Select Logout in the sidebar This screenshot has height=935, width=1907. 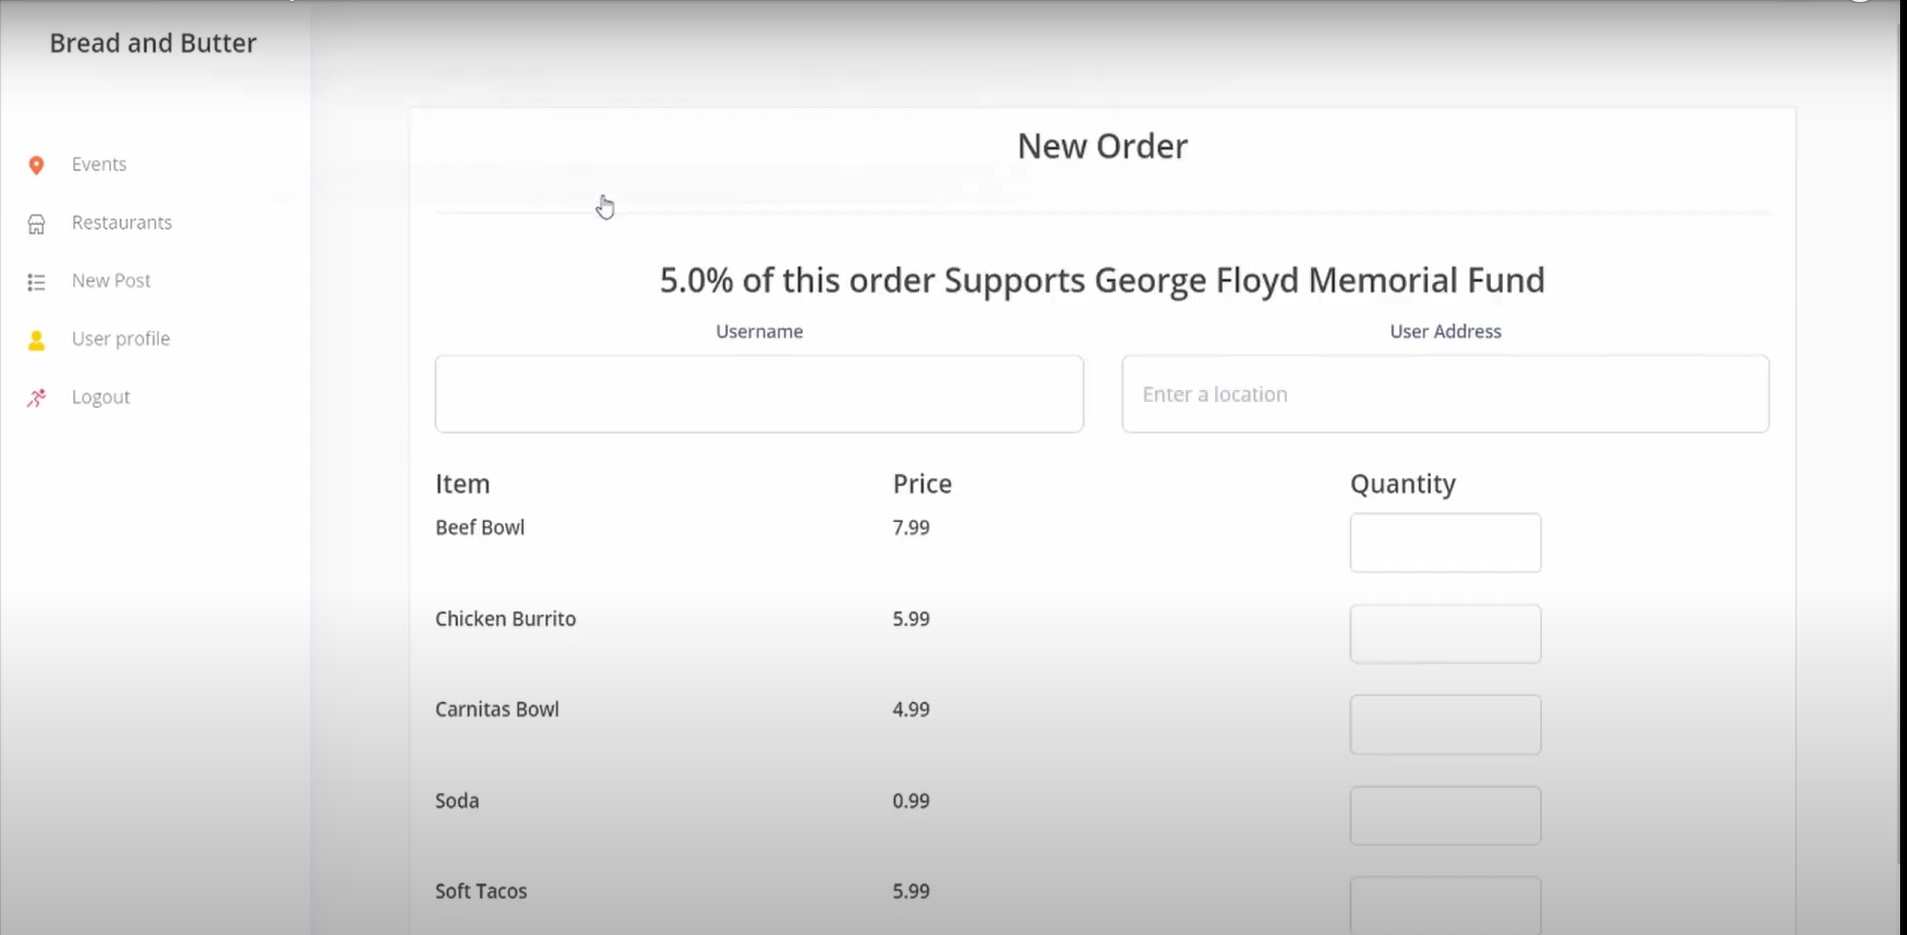[100, 396]
